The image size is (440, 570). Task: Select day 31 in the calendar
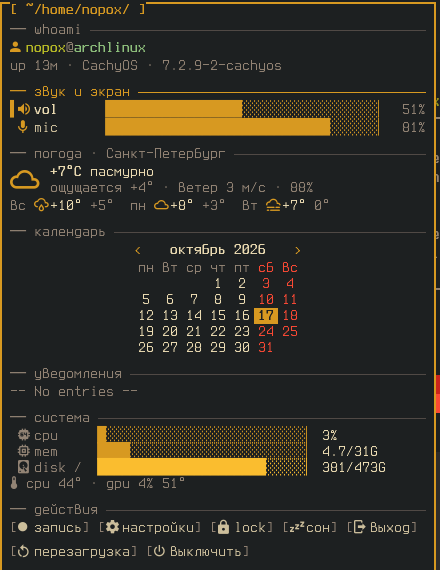pos(266,347)
